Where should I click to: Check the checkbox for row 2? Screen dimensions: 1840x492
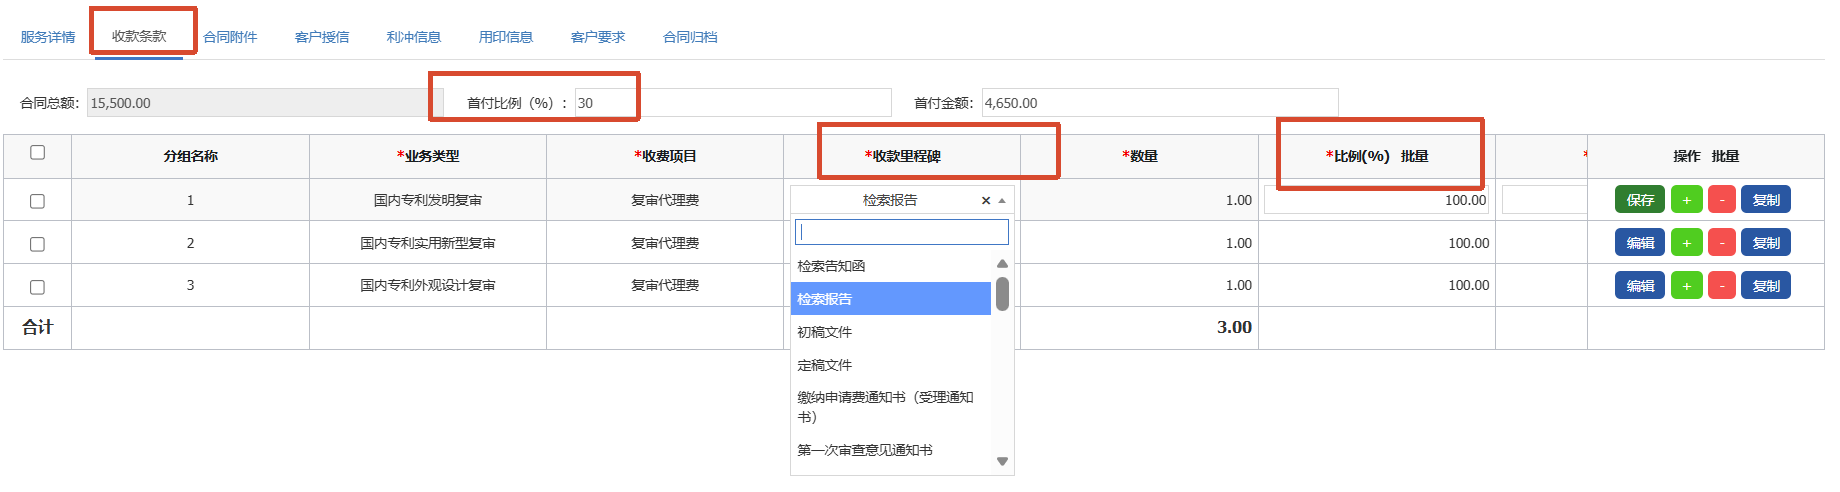coord(38,244)
